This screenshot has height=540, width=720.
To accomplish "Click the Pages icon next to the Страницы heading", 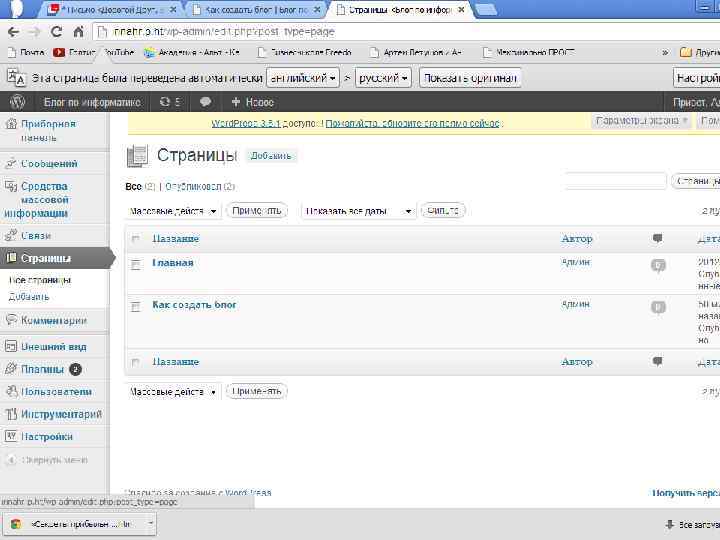I will pyautogui.click(x=137, y=156).
